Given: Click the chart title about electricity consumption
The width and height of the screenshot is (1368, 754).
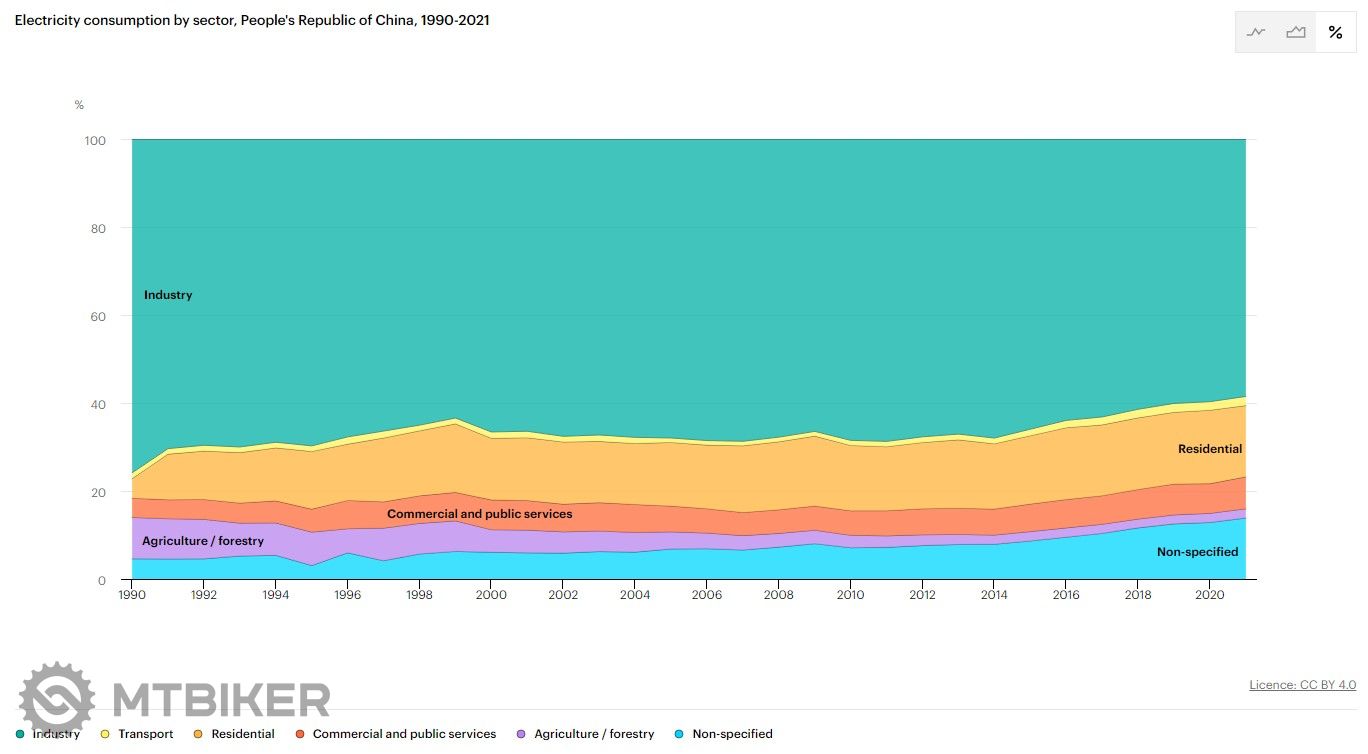Looking at the screenshot, I should pyautogui.click(x=252, y=20).
